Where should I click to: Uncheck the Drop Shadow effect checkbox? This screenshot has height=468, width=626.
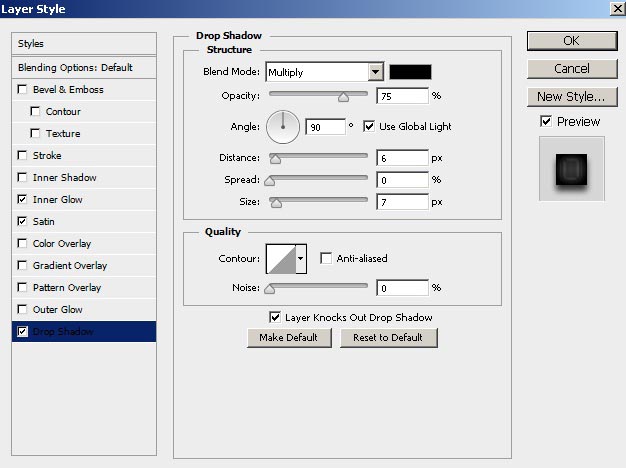pyautogui.click(x=22, y=331)
